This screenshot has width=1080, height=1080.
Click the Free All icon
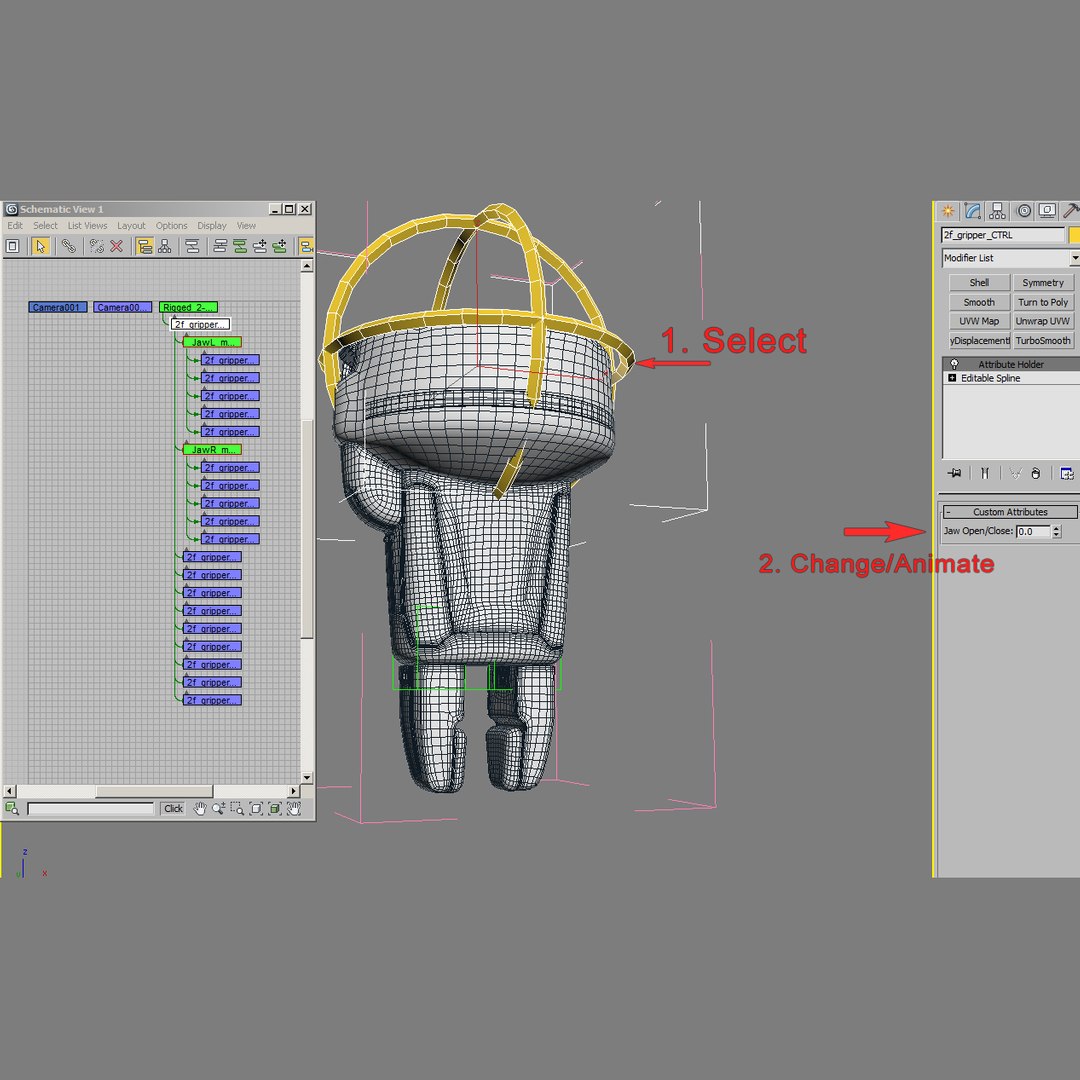click(260, 246)
